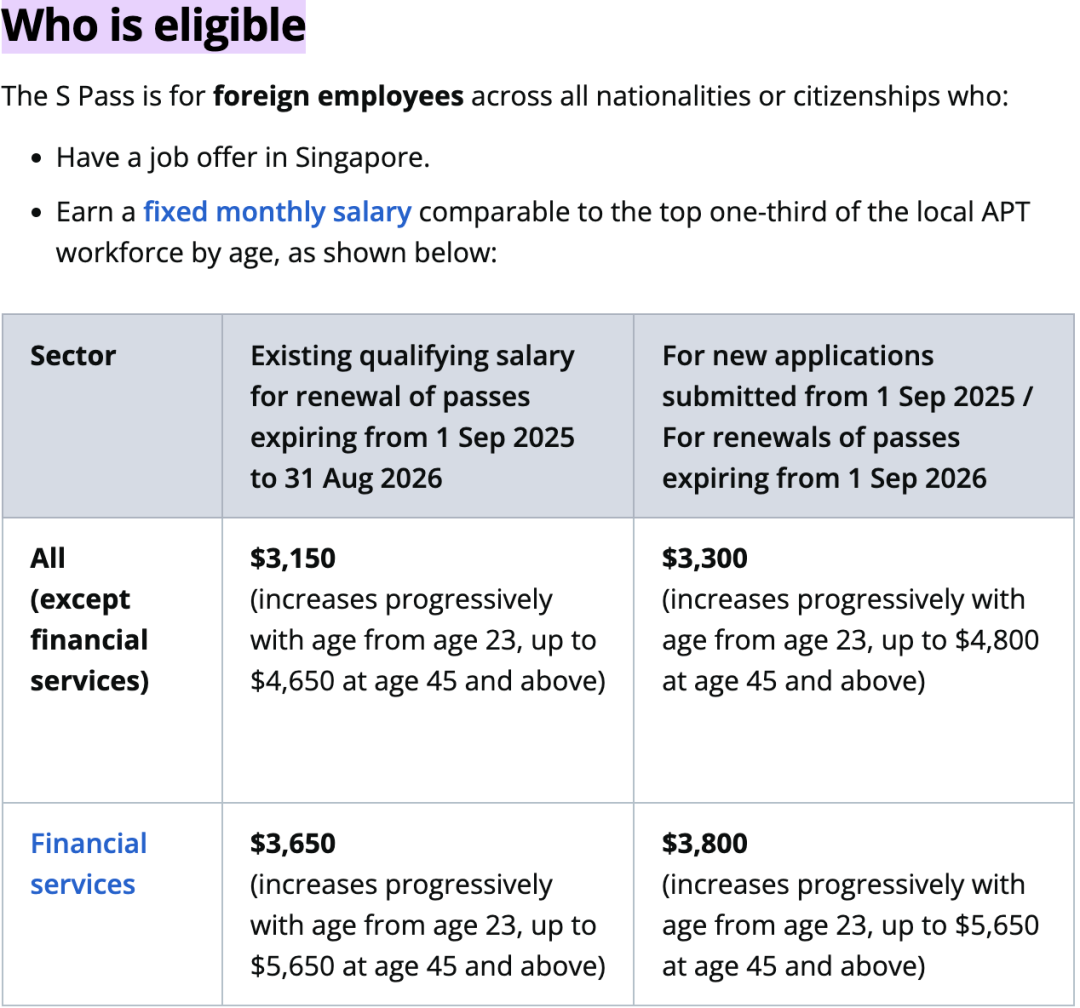This screenshot has height=1008, width=1080.
Task: Click the expiring from 1 Sep 2026 text
Action: [824, 478]
